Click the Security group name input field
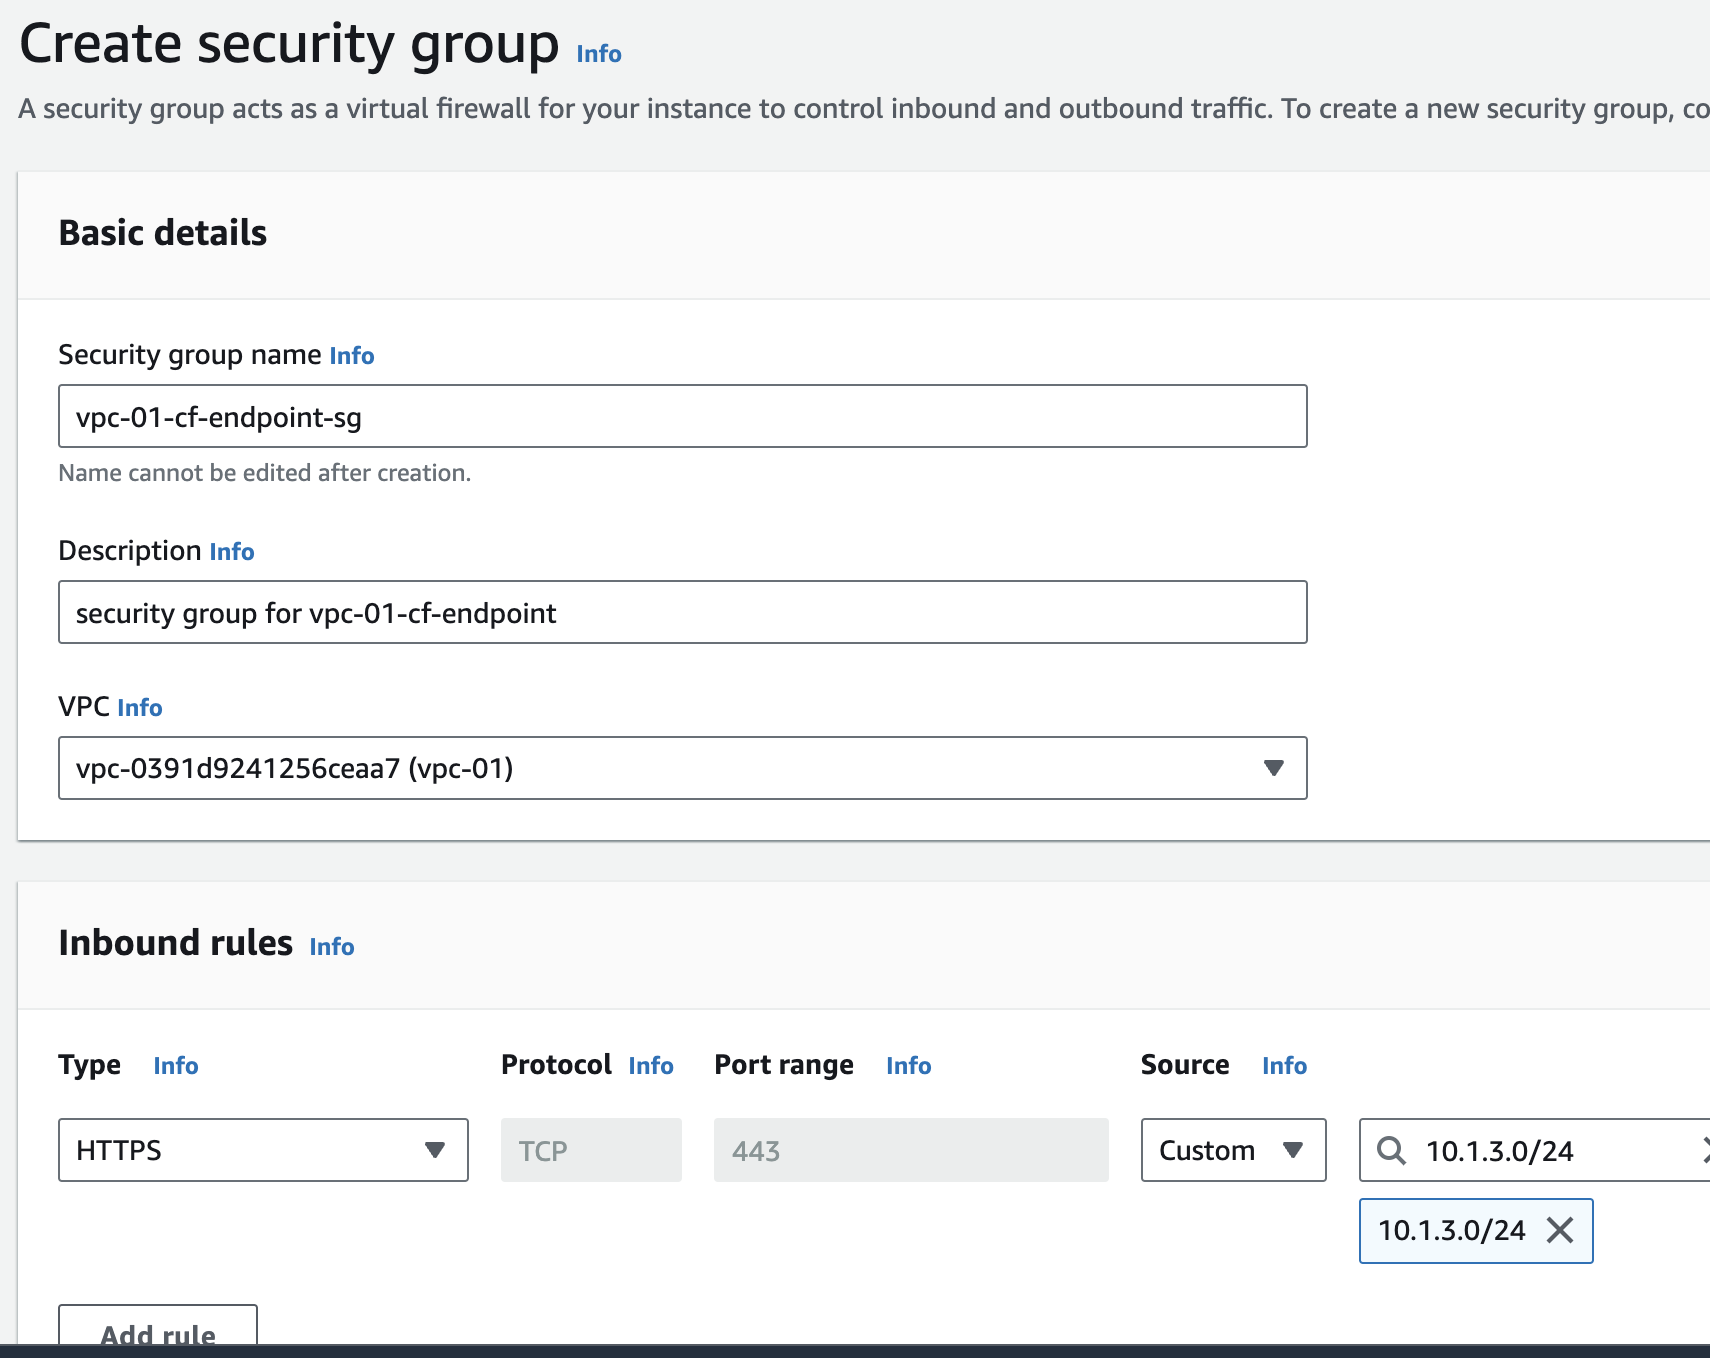The width and height of the screenshot is (1710, 1358). pos(682,416)
